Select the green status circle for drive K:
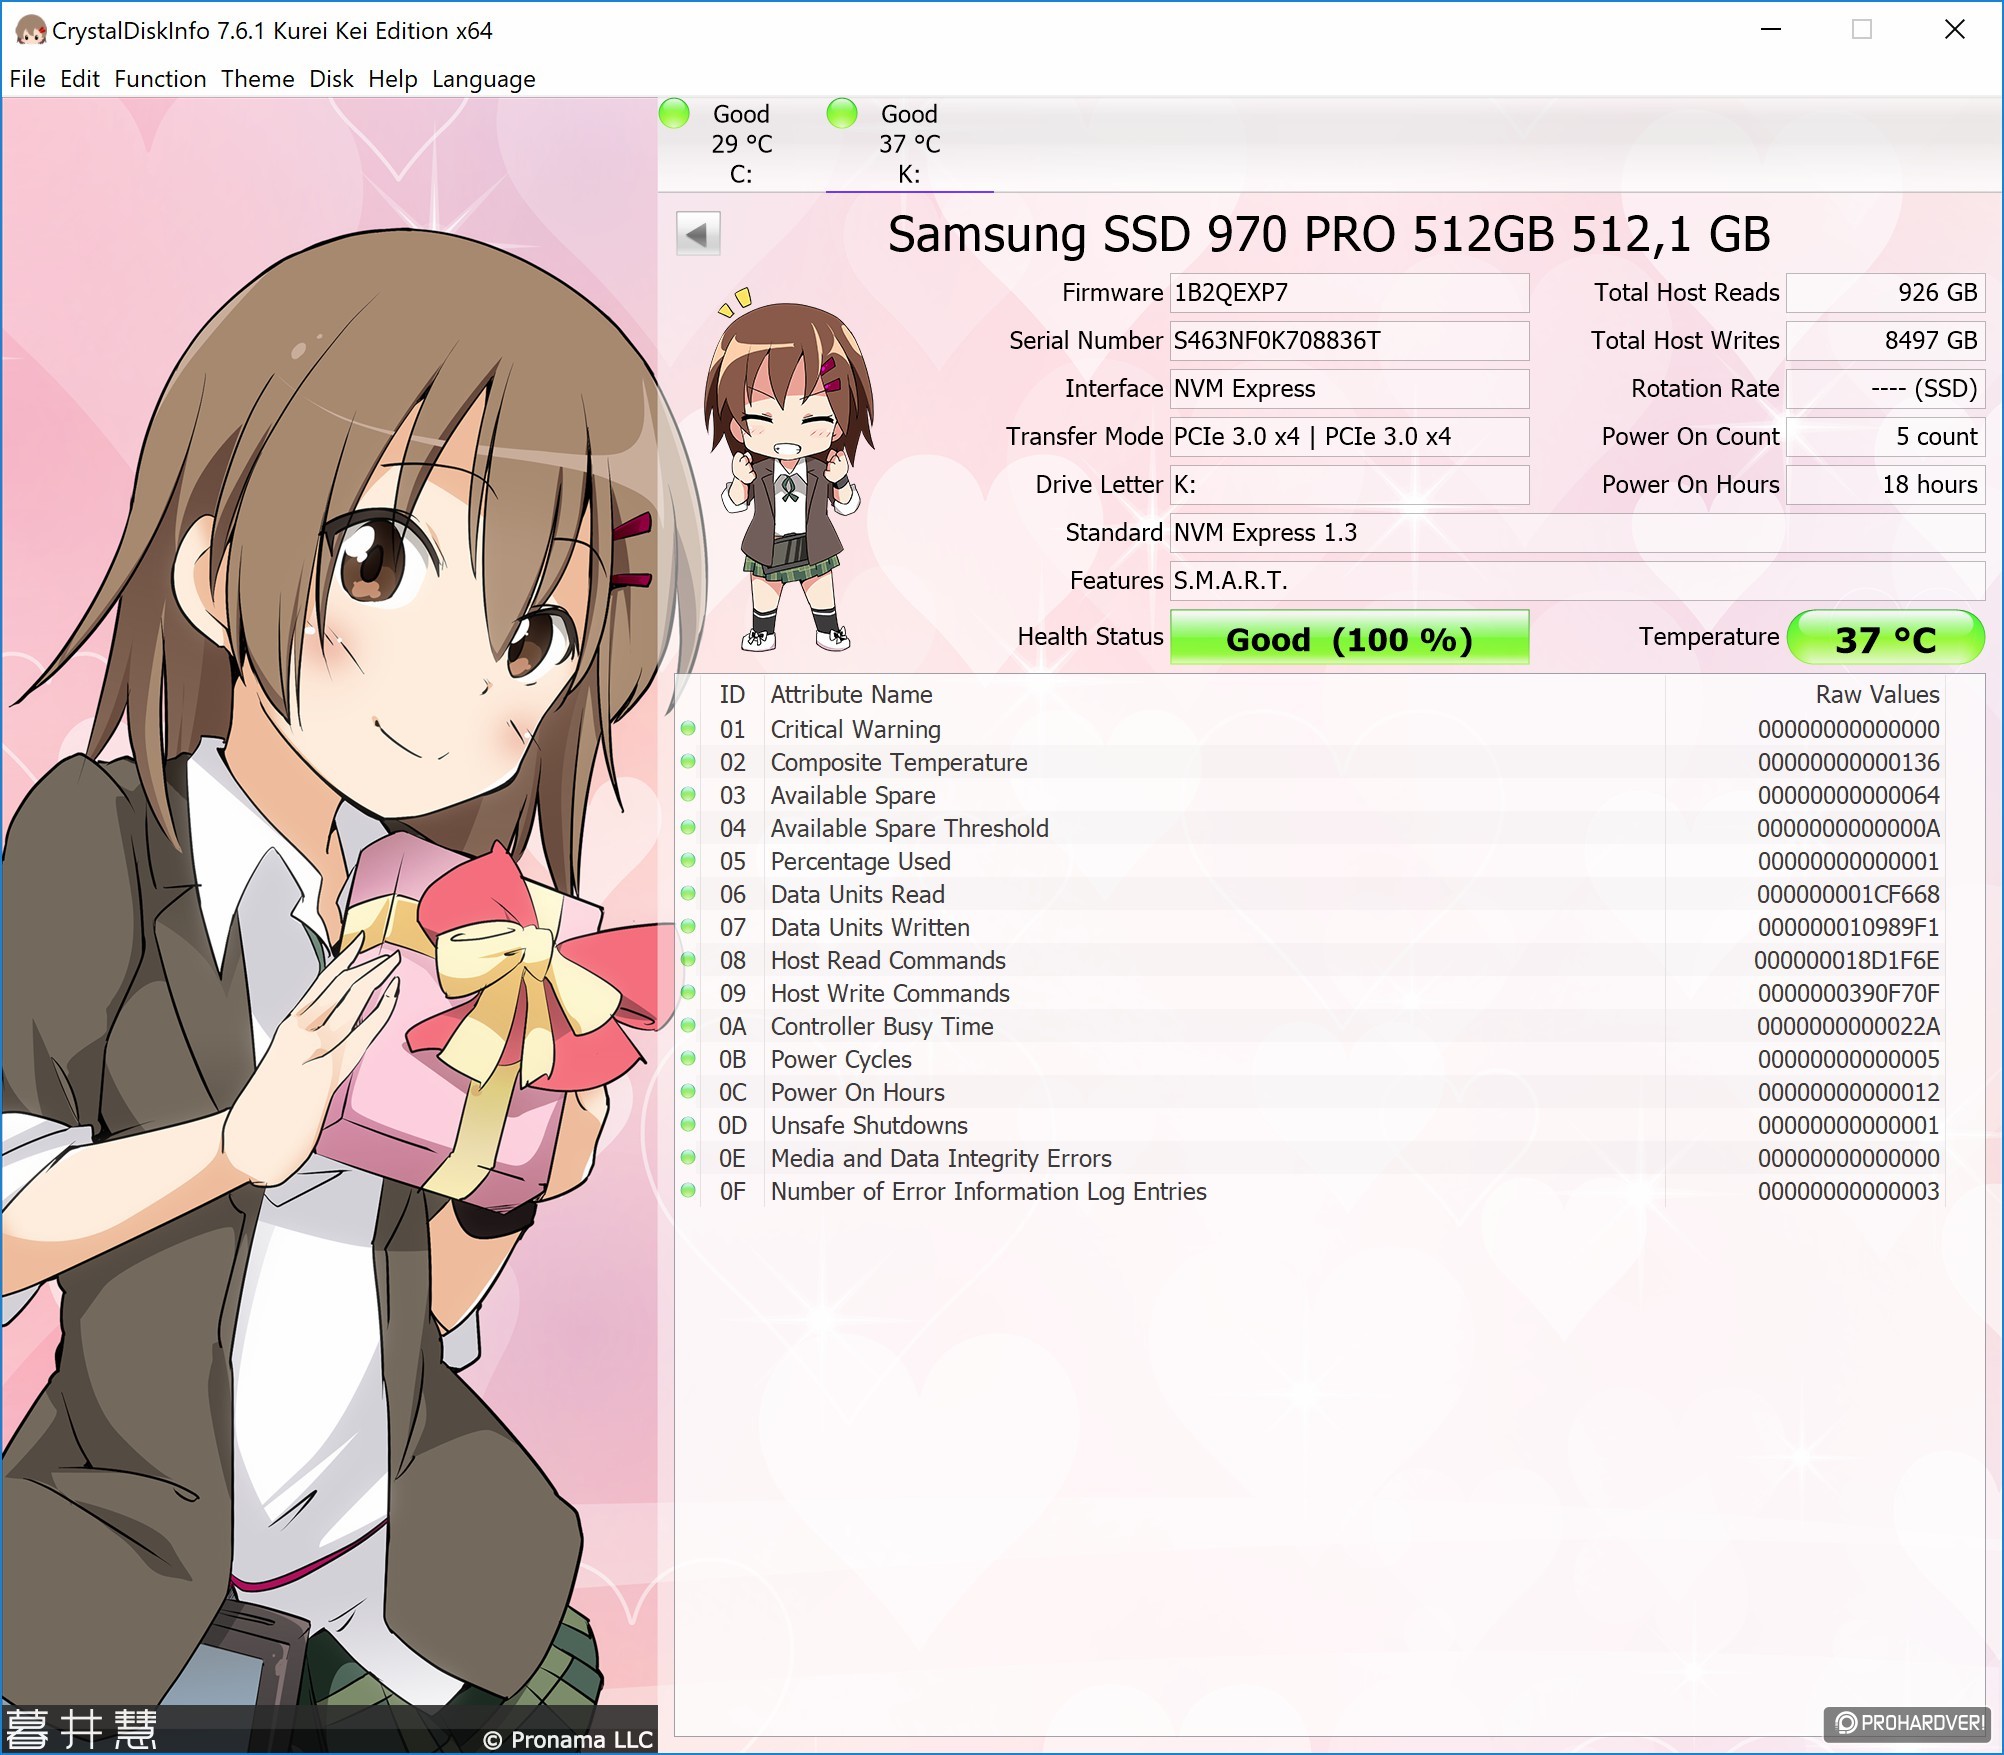2004x1755 pixels. coord(842,114)
